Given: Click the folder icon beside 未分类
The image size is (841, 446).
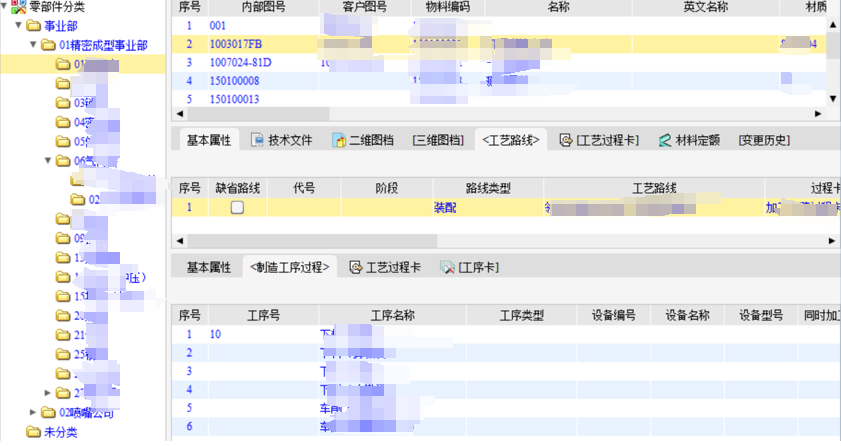Looking at the screenshot, I should [x=34, y=432].
